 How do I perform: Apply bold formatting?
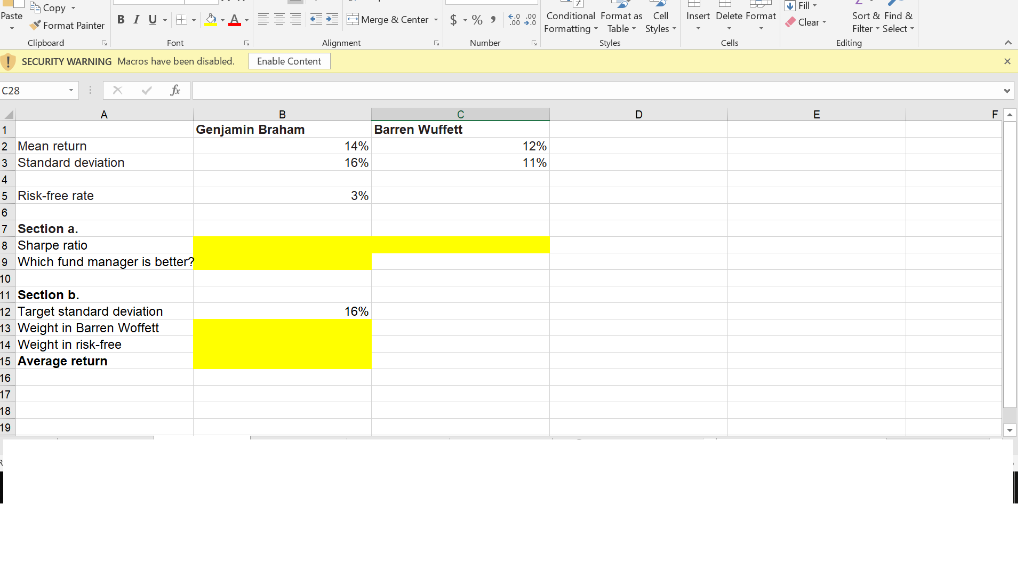point(121,19)
